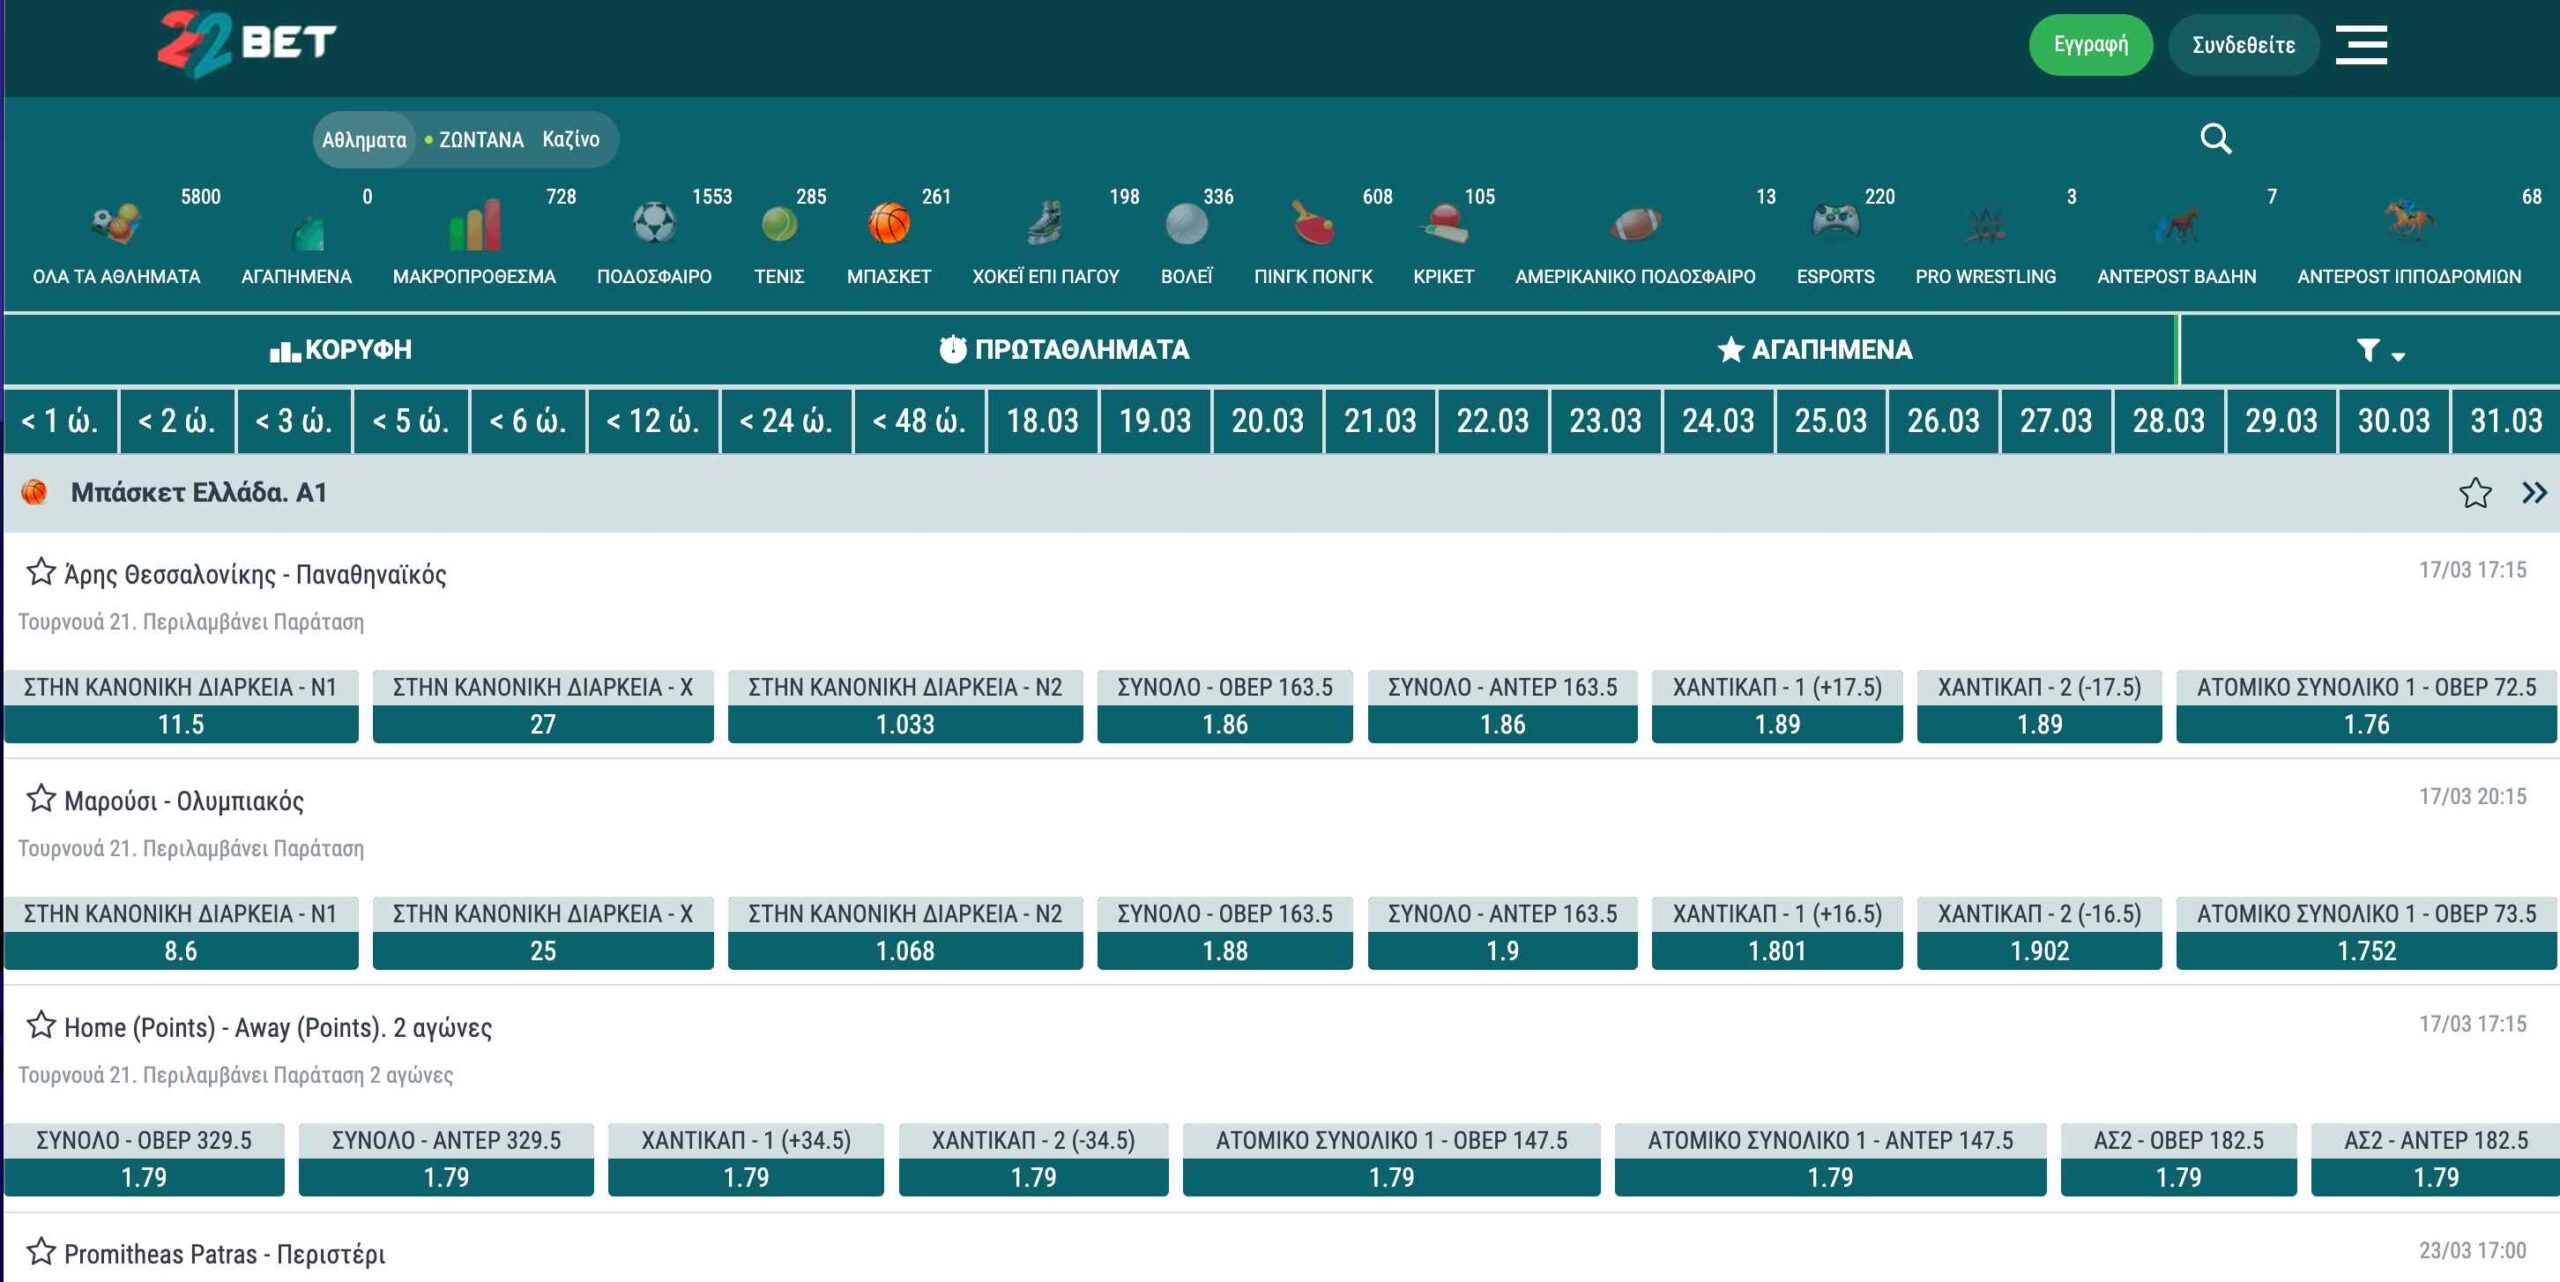This screenshot has width=2560, height=1282.
Task: Select the under 24 hours time filter
Action: coord(786,421)
